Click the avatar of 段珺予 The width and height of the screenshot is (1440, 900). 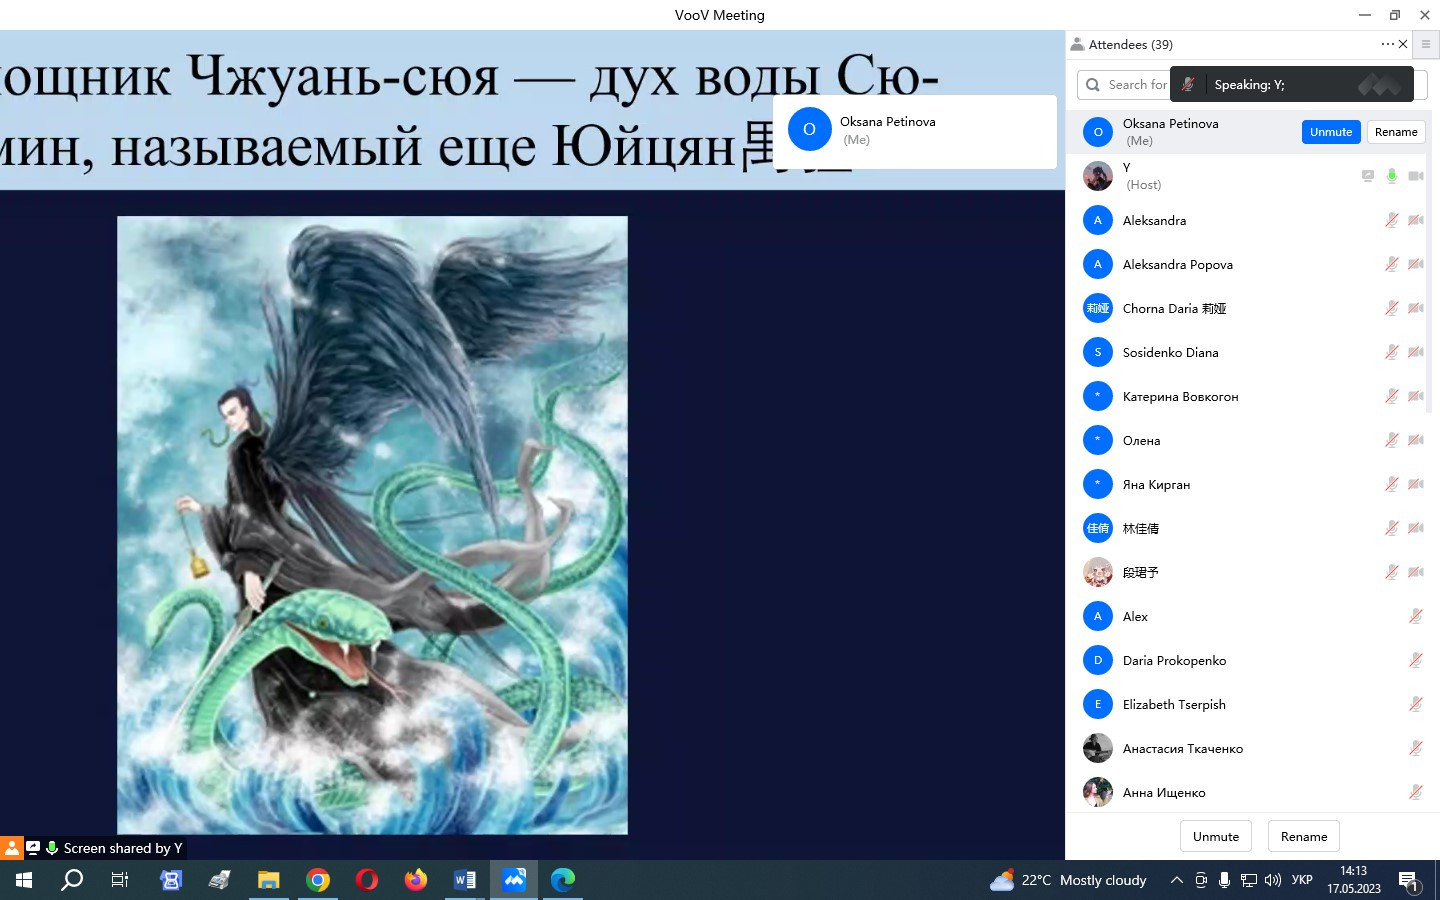(x=1098, y=572)
